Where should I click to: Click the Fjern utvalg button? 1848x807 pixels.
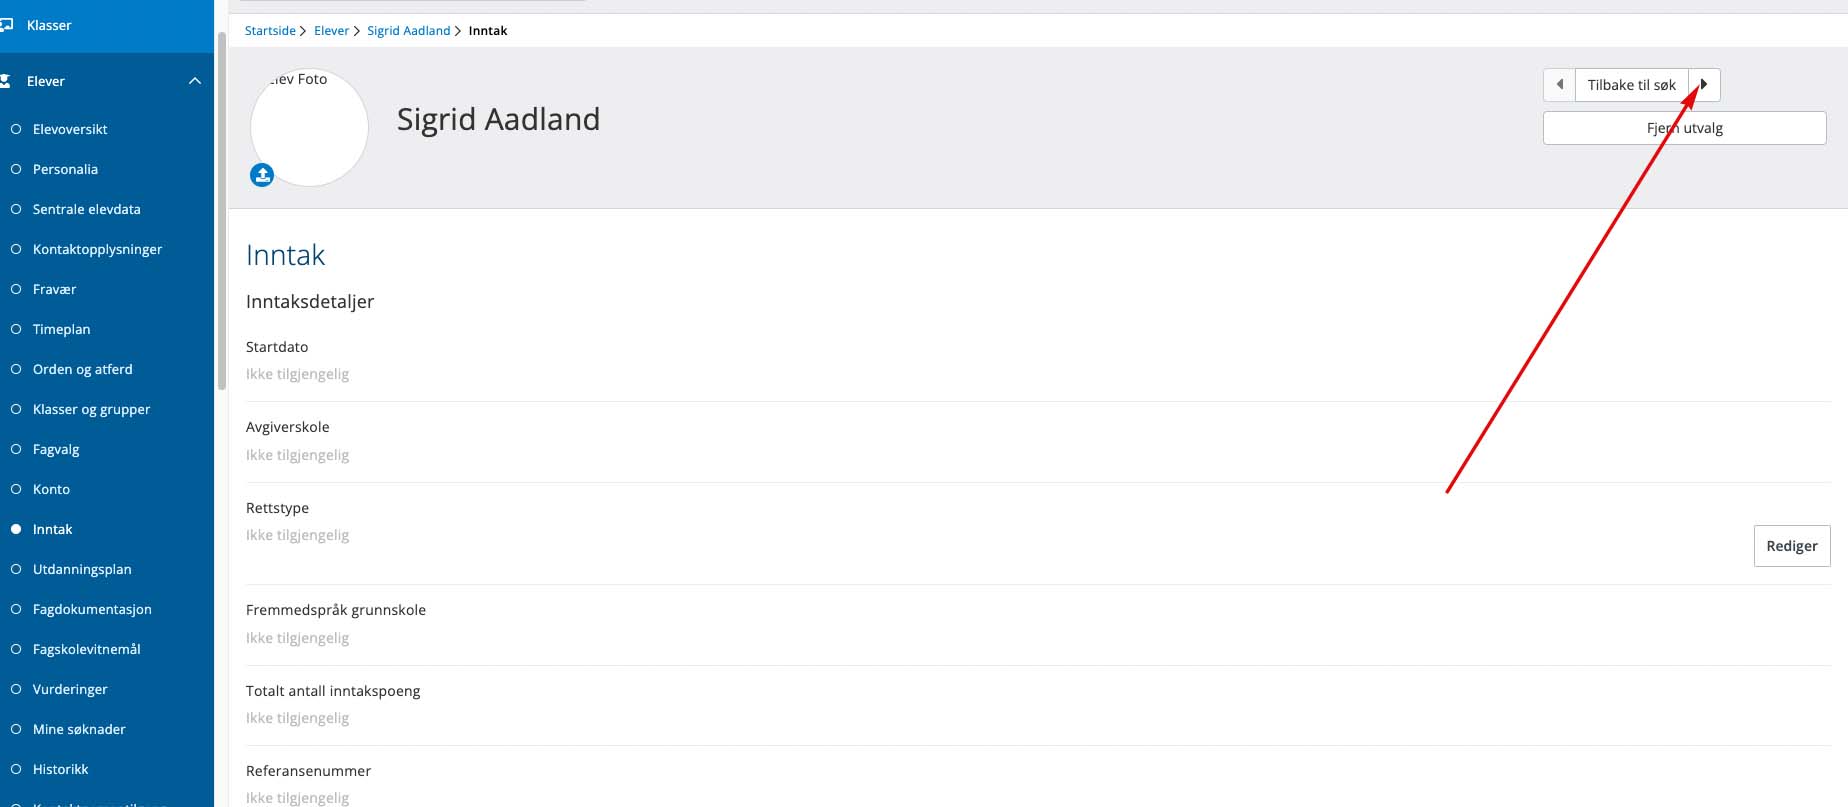click(x=1684, y=128)
